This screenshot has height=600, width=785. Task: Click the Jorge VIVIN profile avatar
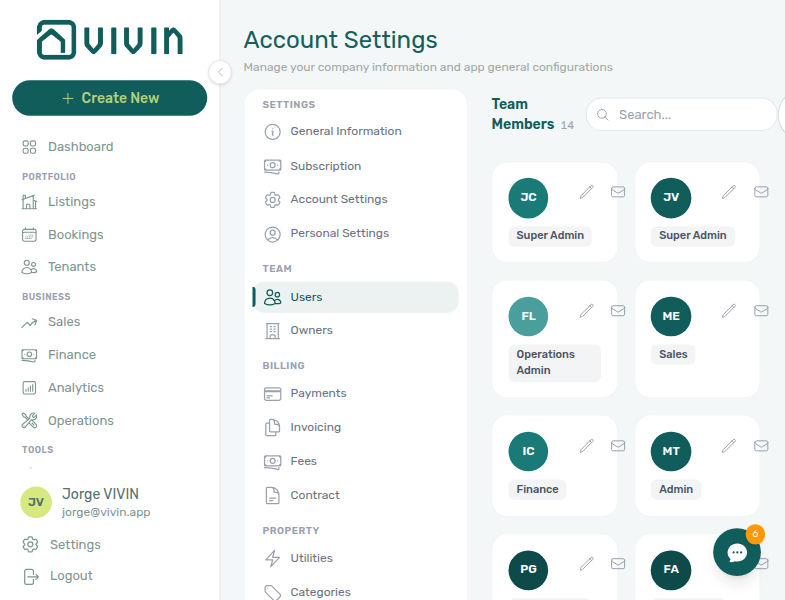[x=36, y=502]
